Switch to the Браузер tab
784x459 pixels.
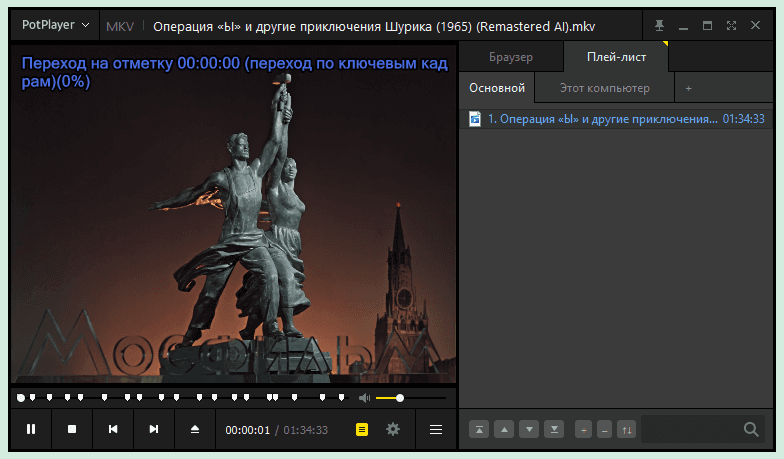pos(510,57)
